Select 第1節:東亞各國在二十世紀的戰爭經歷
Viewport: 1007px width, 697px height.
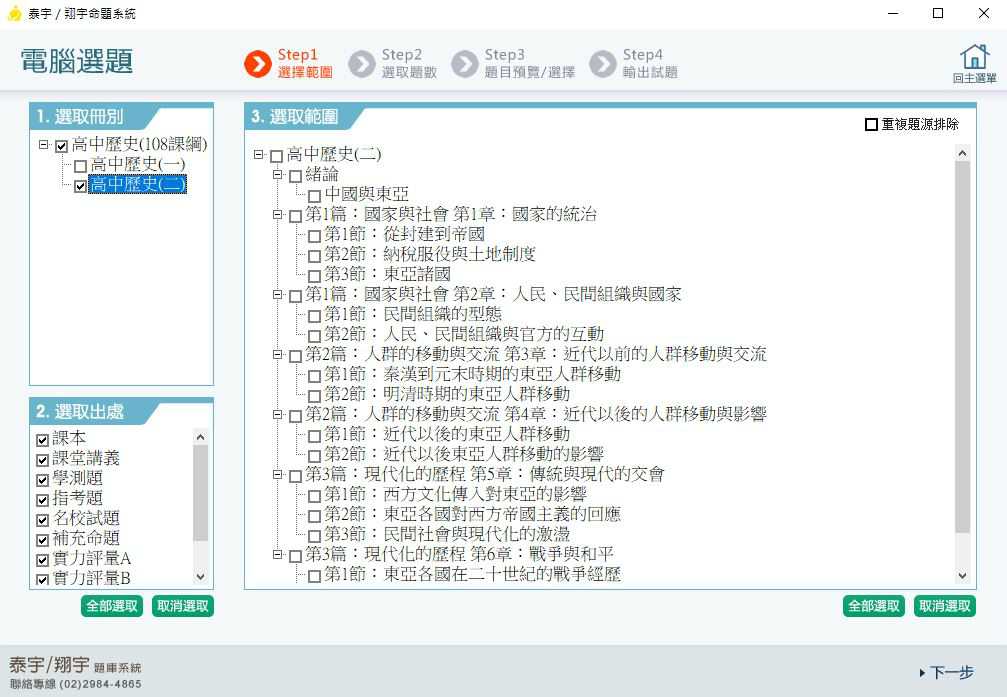tap(472, 574)
